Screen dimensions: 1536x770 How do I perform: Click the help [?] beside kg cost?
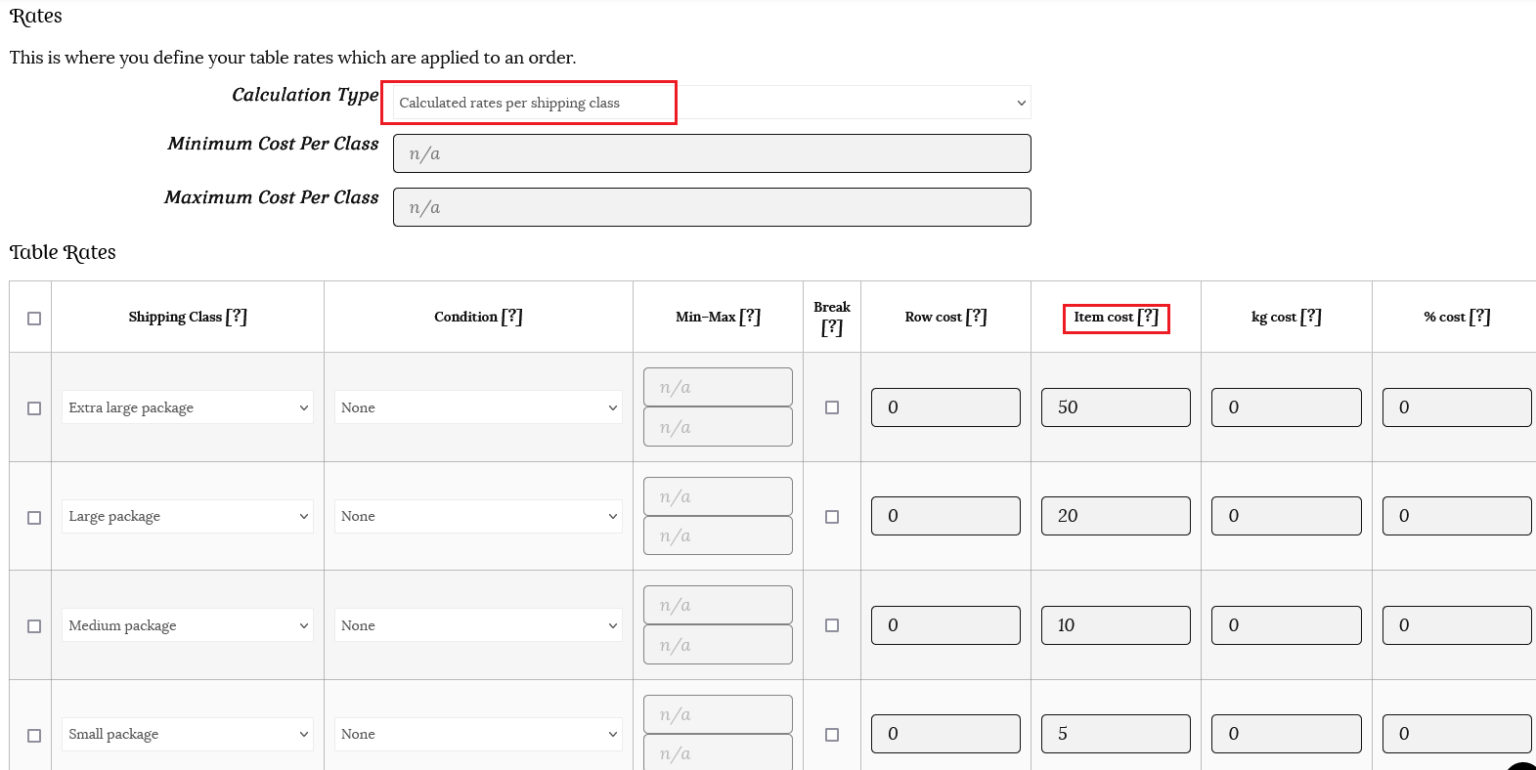1310,317
